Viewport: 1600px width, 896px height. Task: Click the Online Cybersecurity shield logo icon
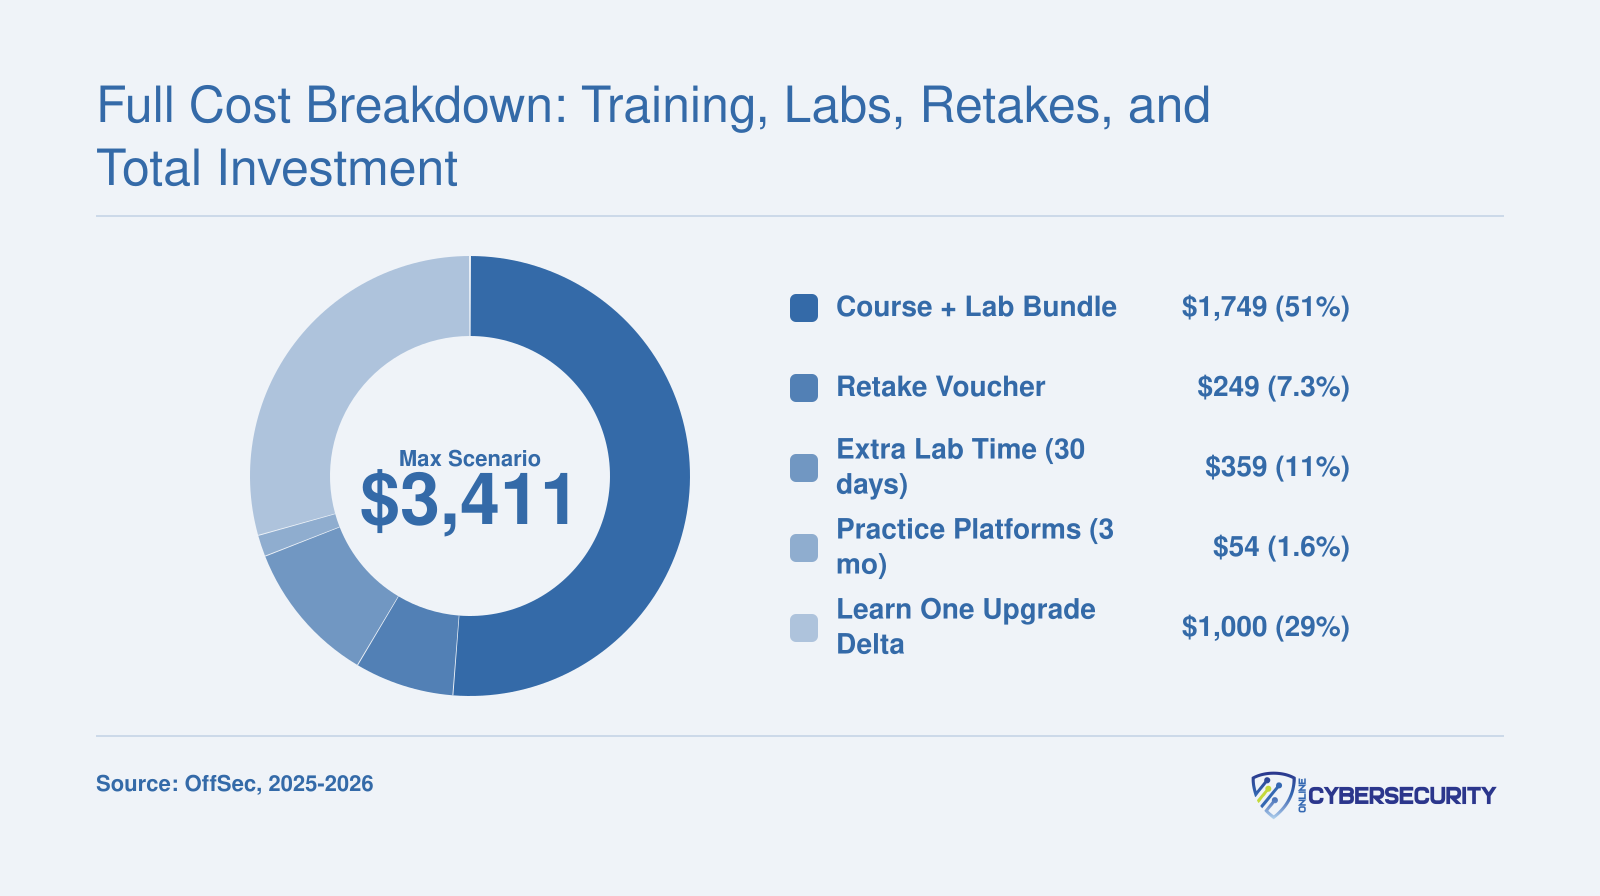click(1273, 794)
